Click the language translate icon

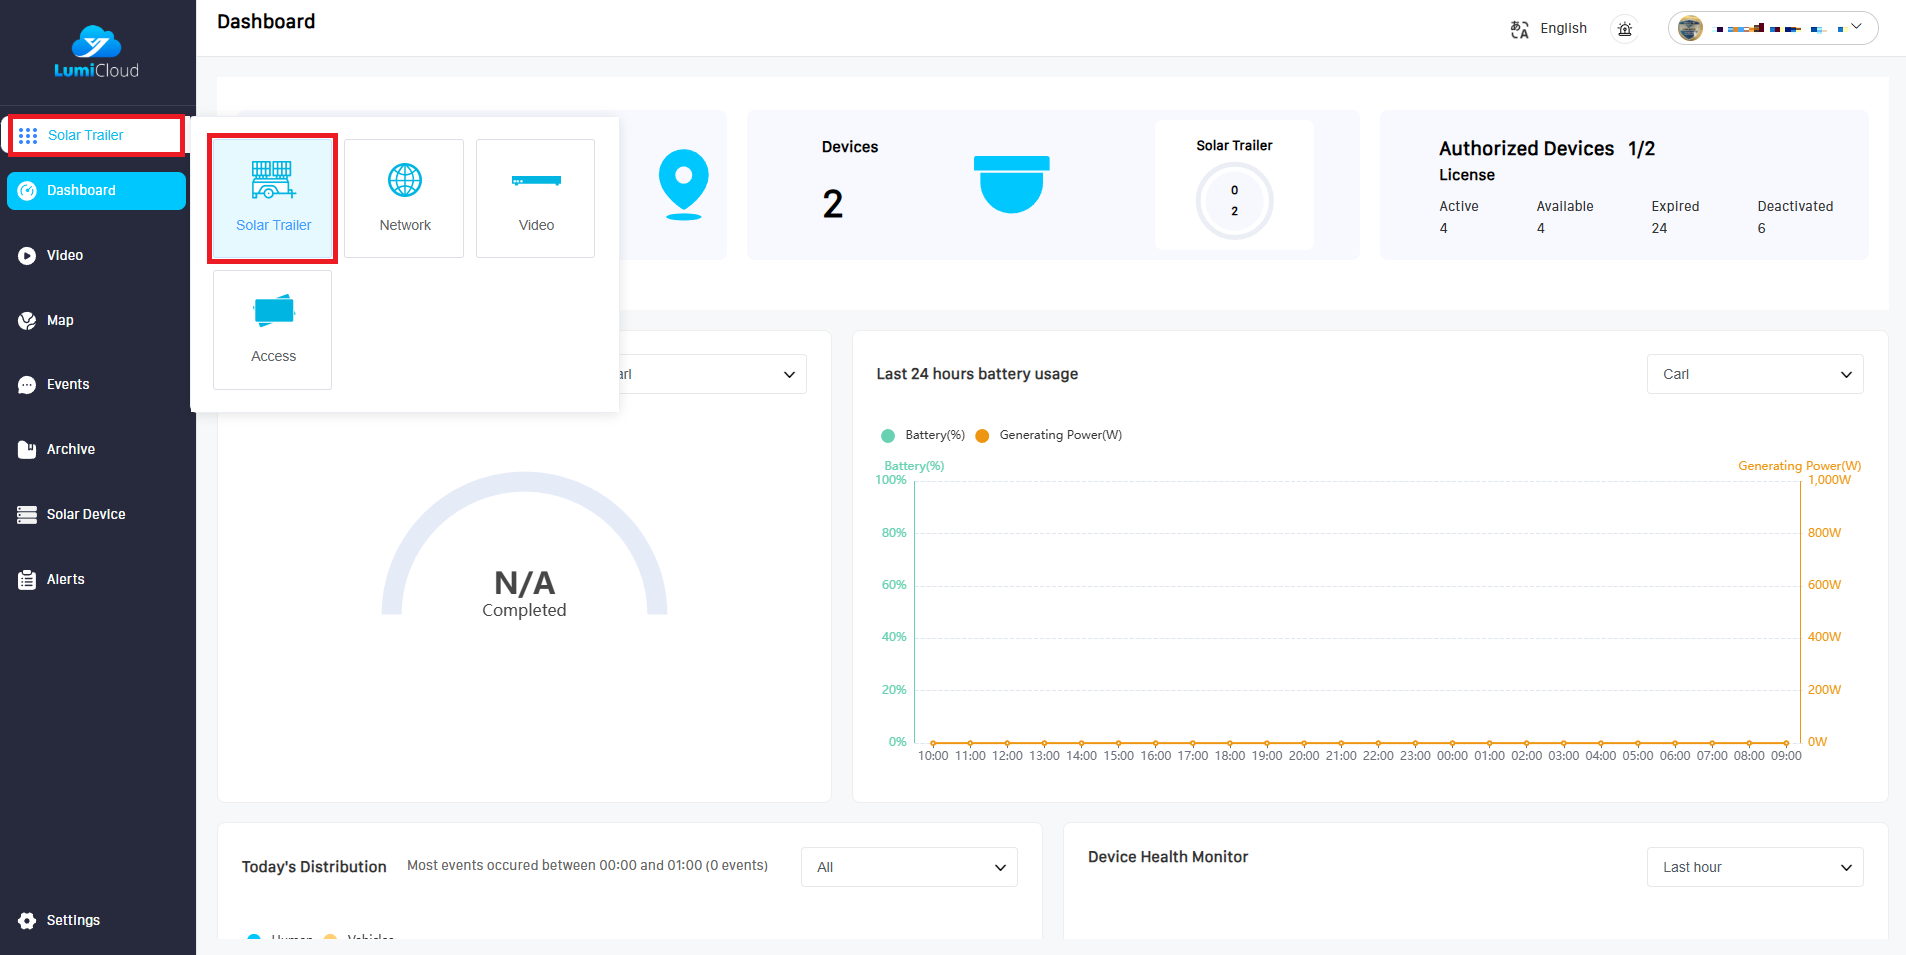point(1519,29)
